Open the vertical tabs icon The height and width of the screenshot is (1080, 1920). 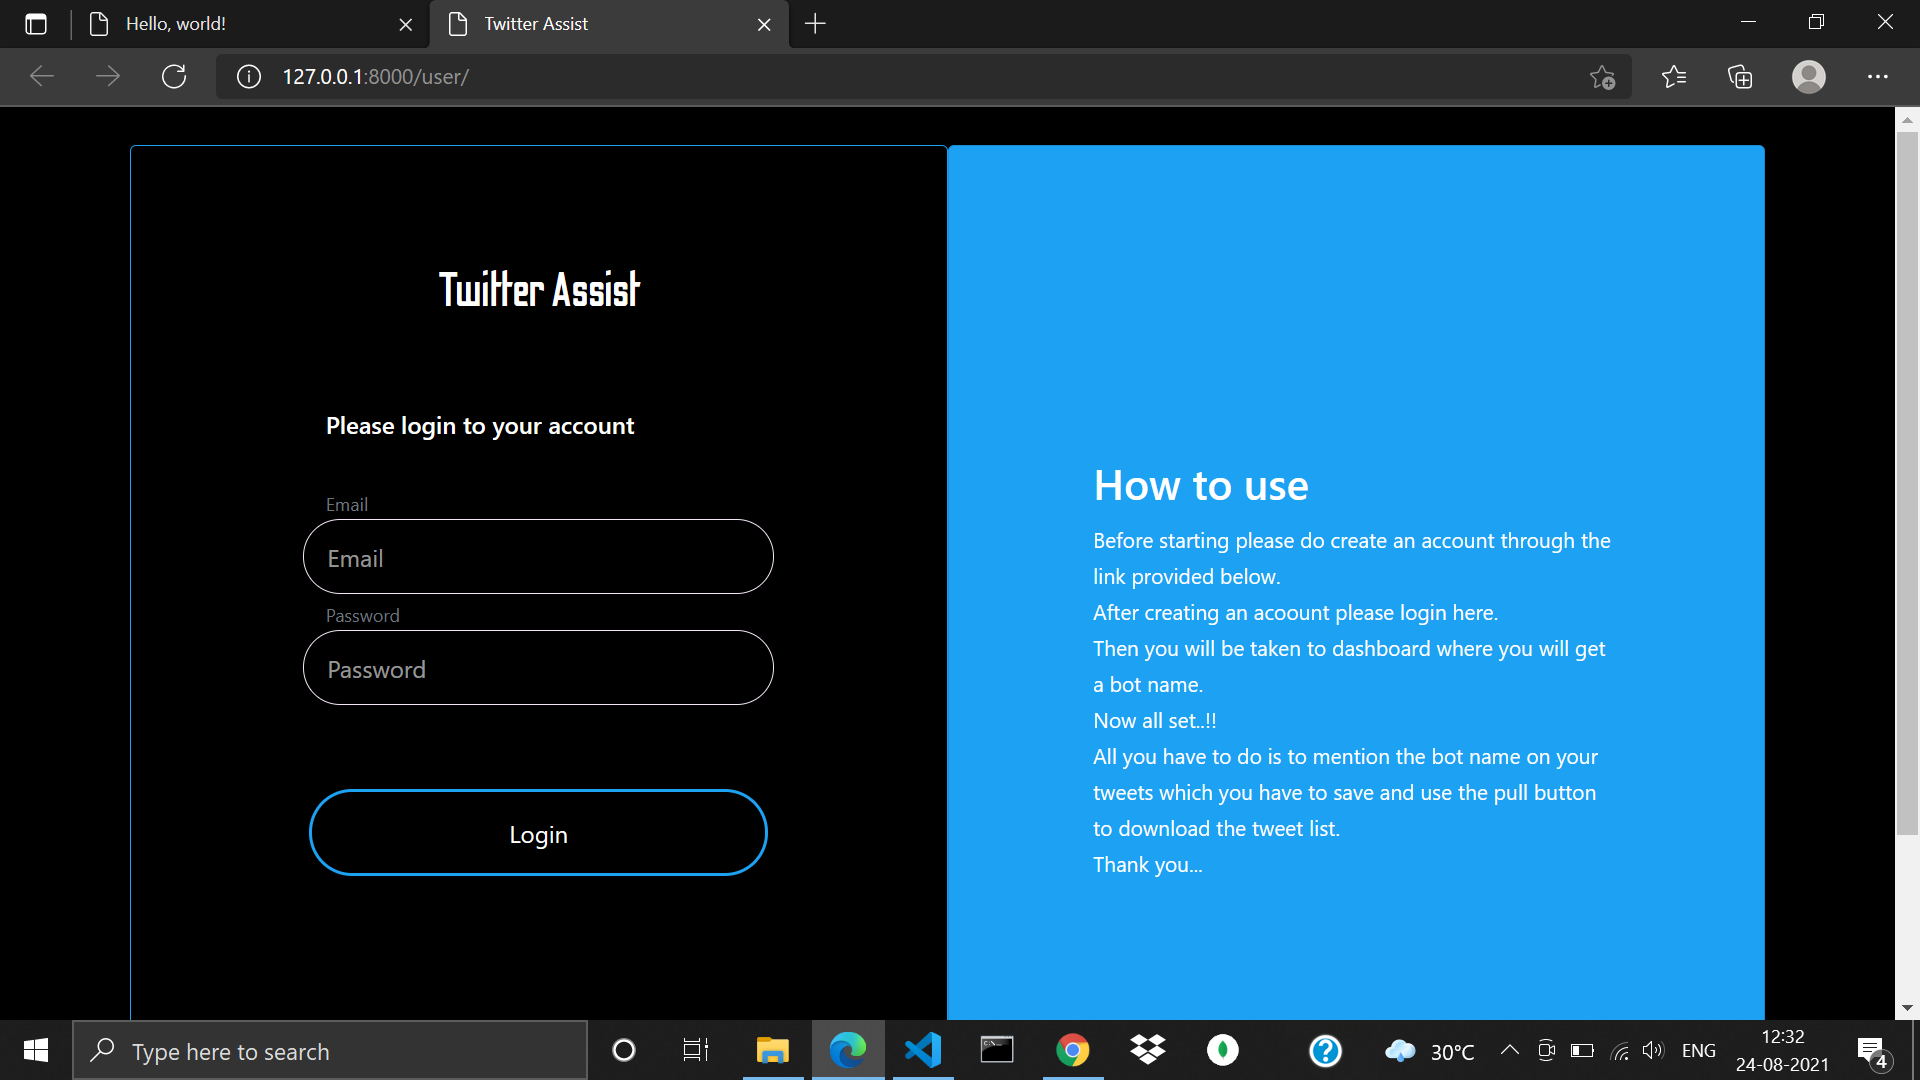36,24
